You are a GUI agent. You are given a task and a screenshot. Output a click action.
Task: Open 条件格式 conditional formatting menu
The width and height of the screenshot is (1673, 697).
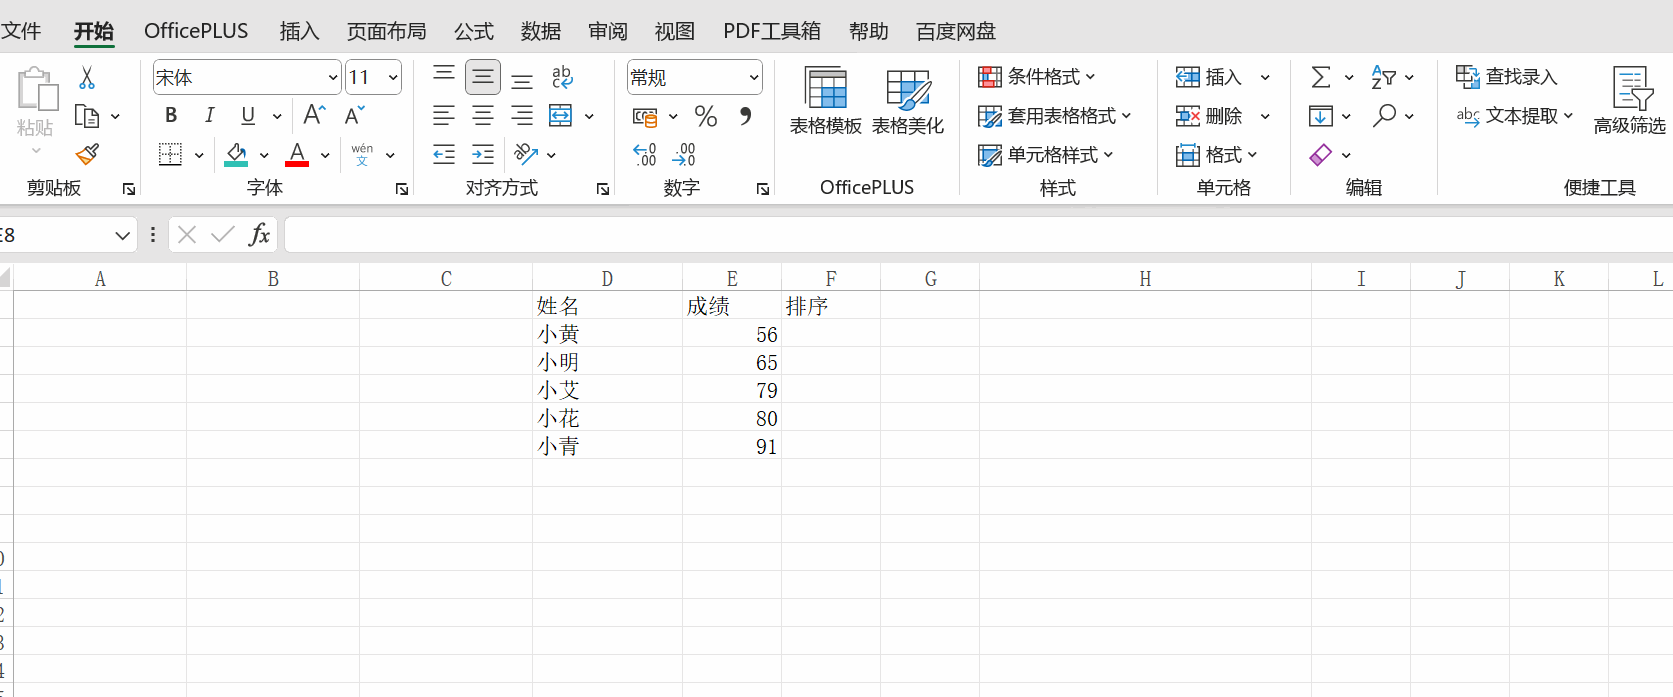point(1037,77)
